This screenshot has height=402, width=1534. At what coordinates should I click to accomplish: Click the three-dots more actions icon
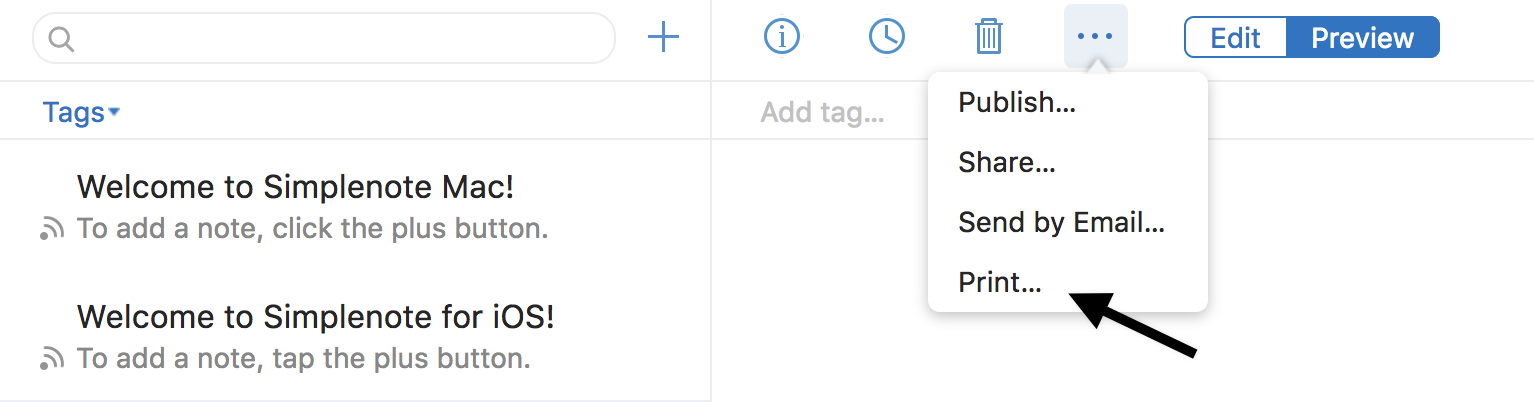click(1095, 37)
